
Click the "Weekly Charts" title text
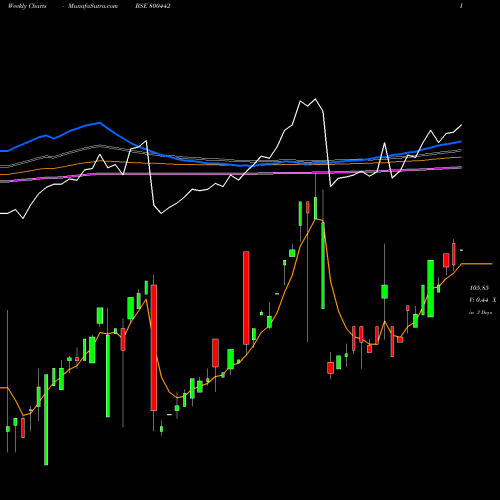click(27, 6)
